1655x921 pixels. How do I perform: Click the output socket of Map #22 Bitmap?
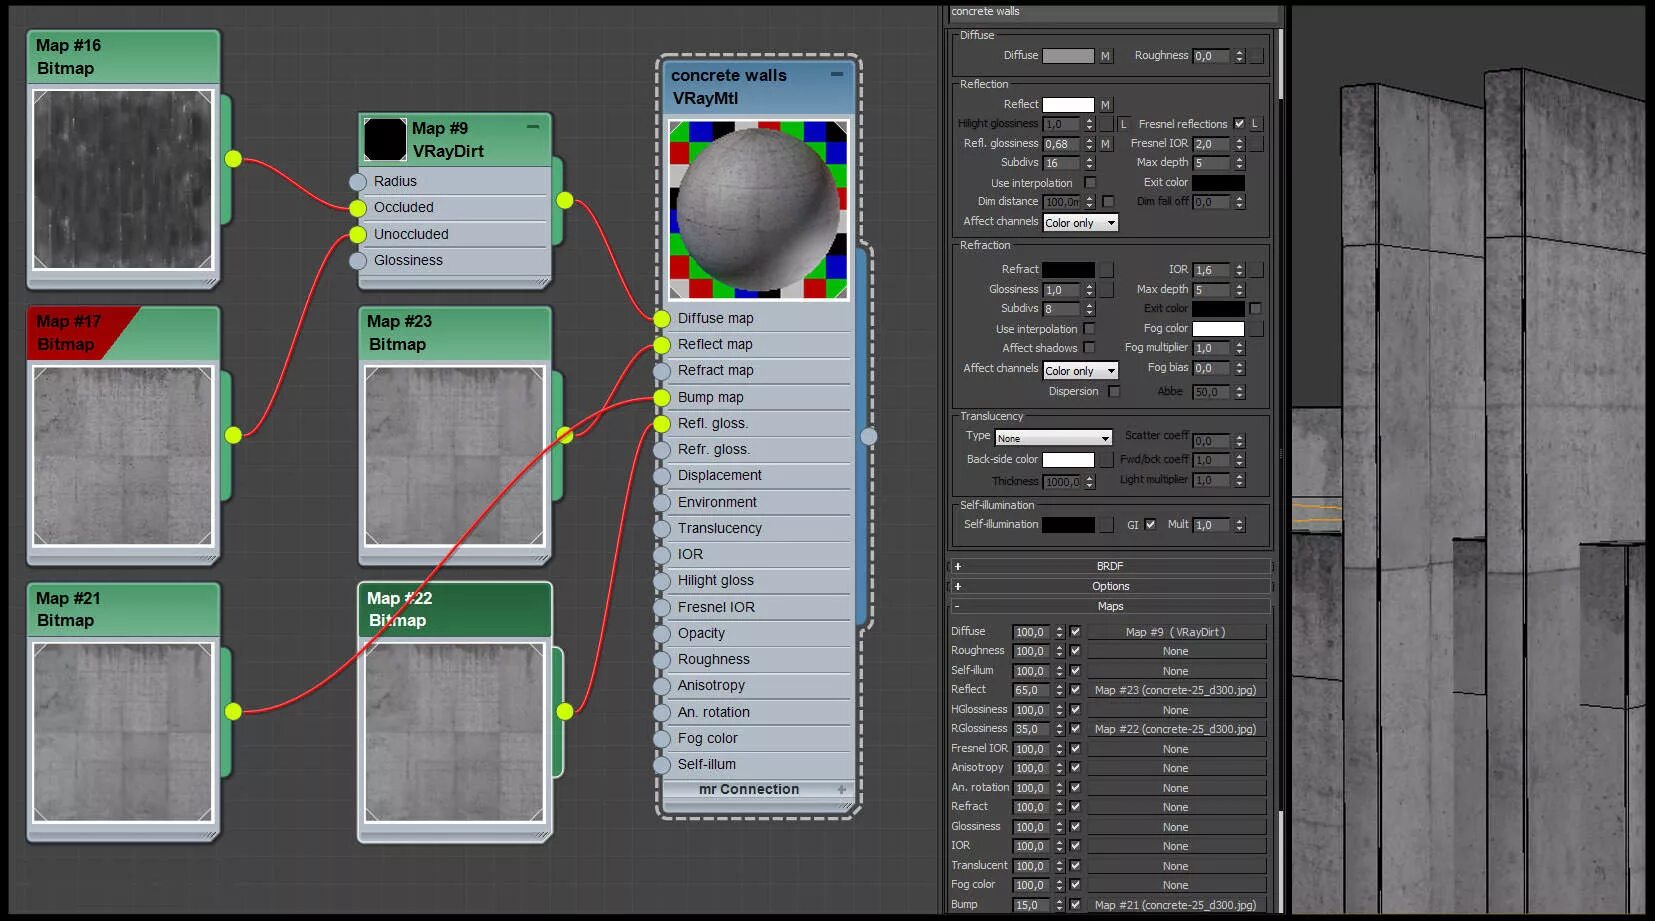(565, 711)
